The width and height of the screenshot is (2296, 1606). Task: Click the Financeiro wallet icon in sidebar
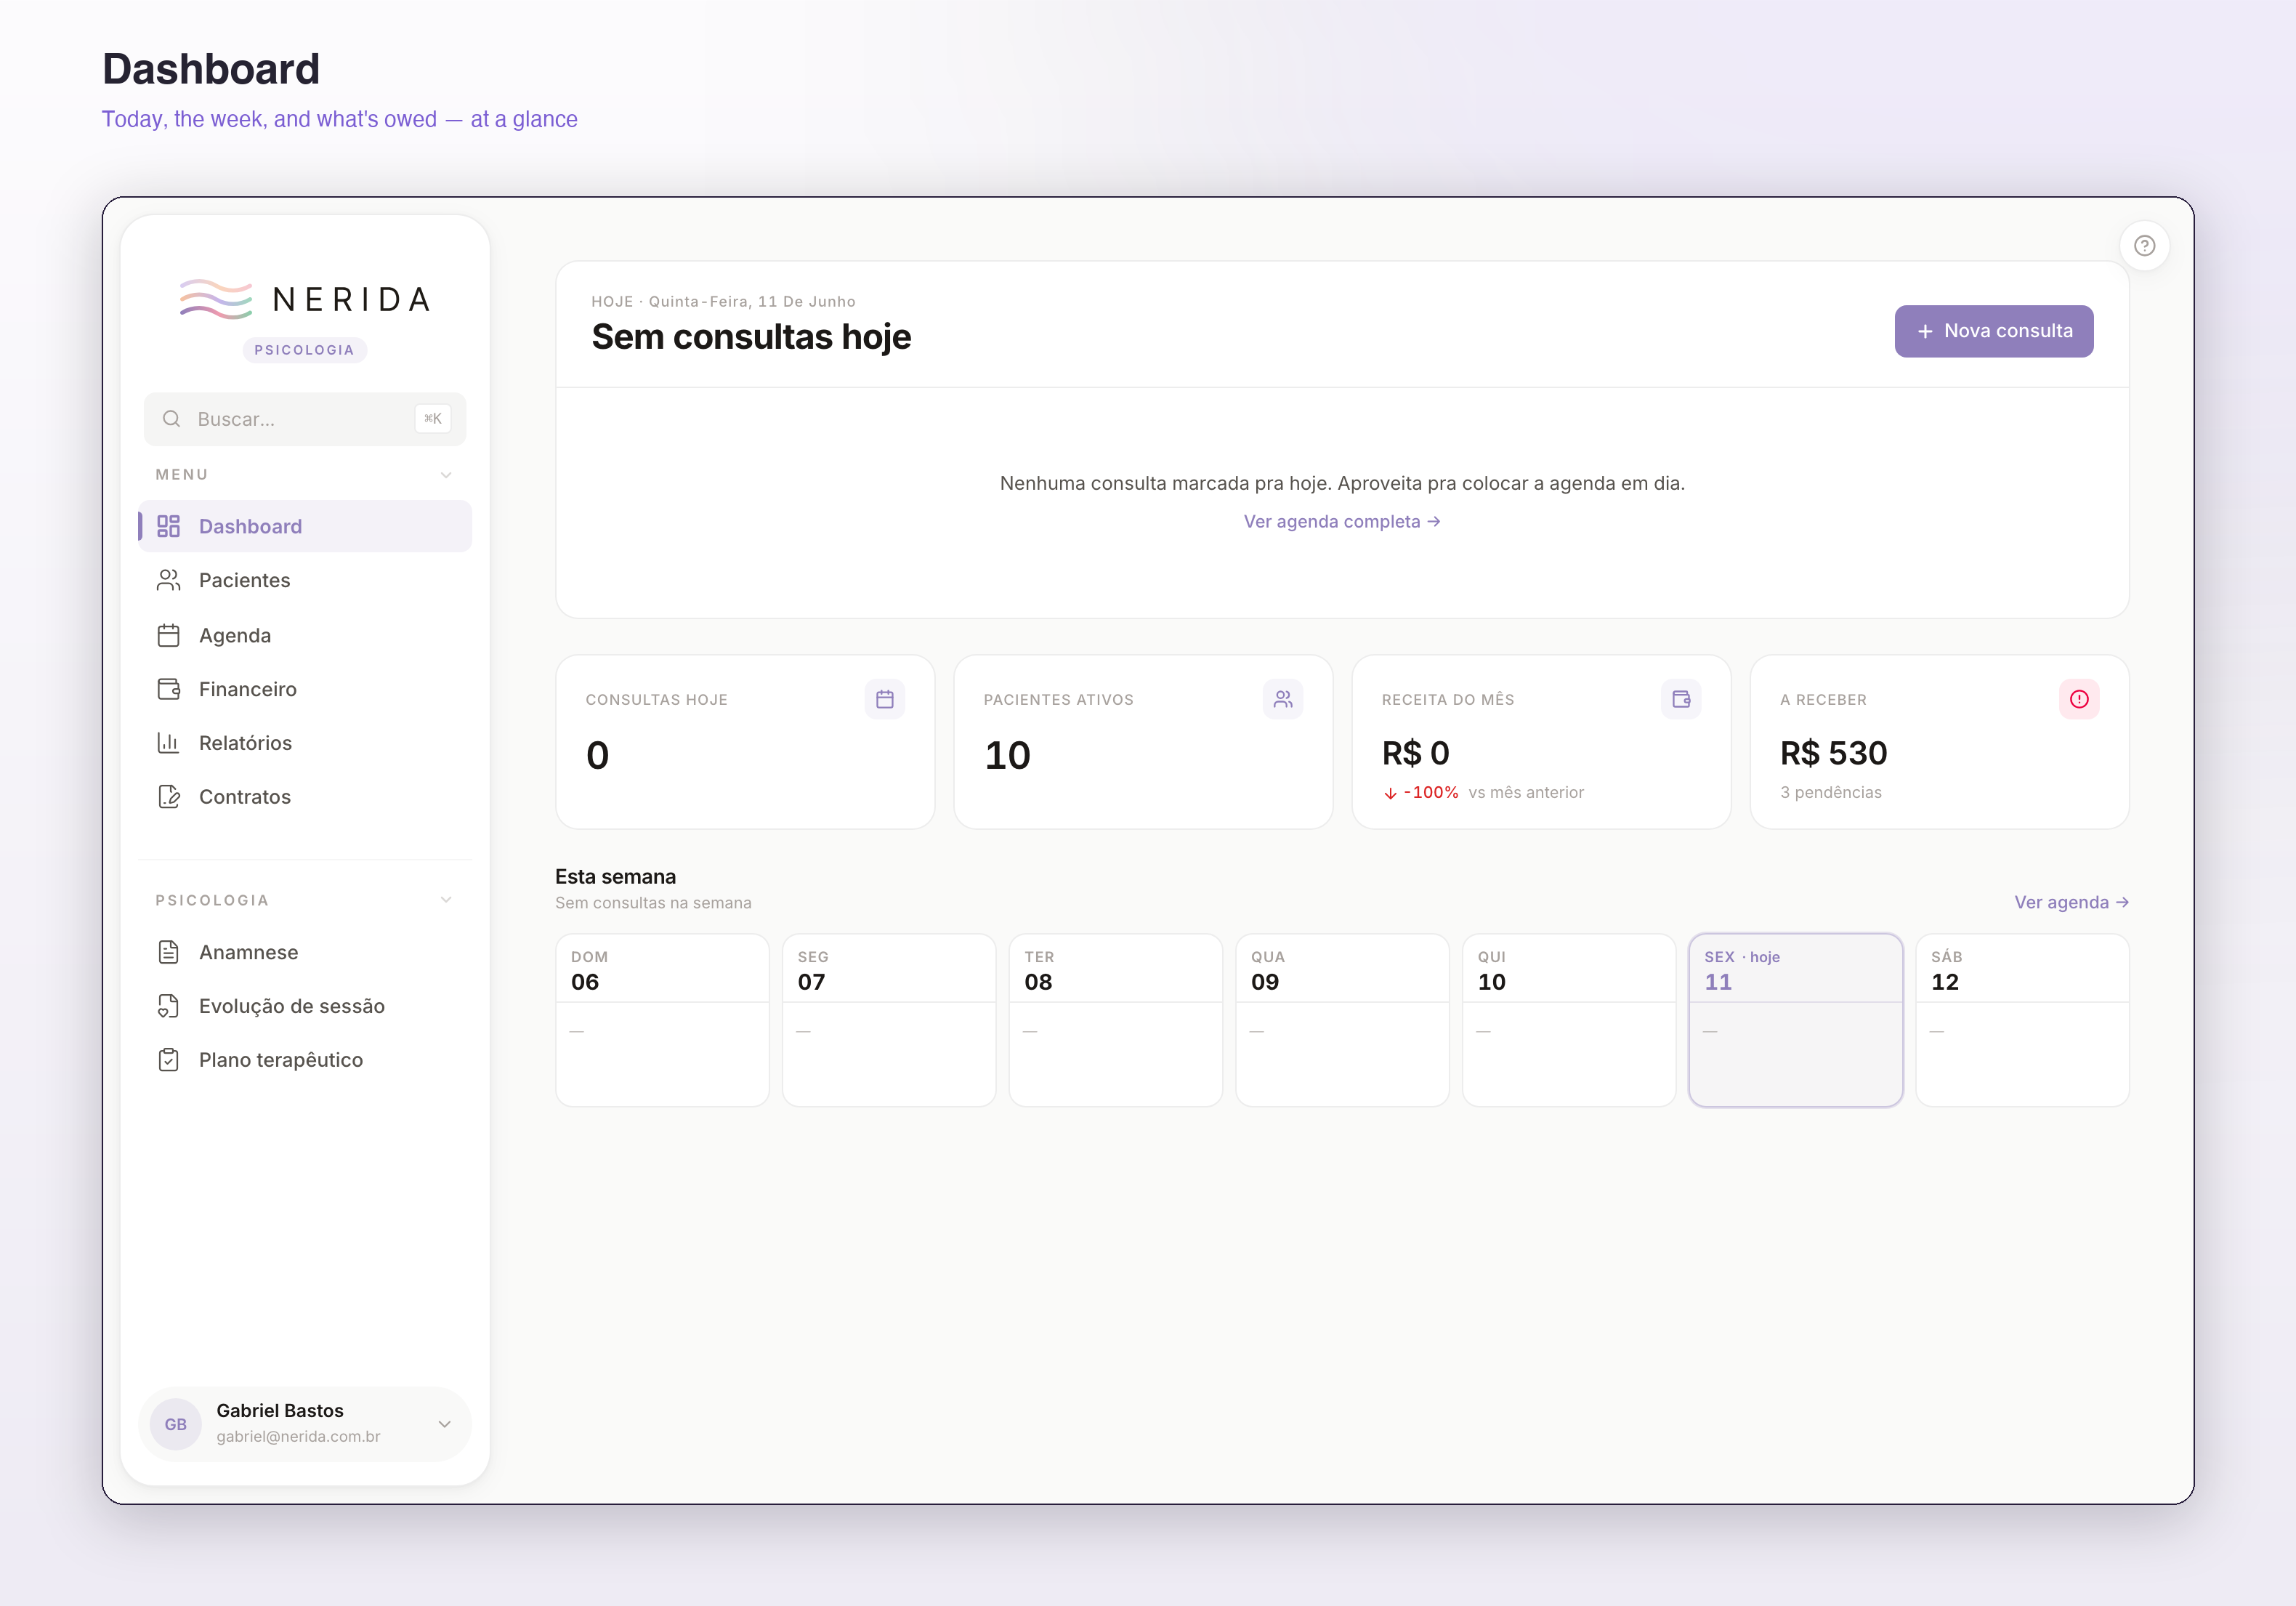point(168,689)
